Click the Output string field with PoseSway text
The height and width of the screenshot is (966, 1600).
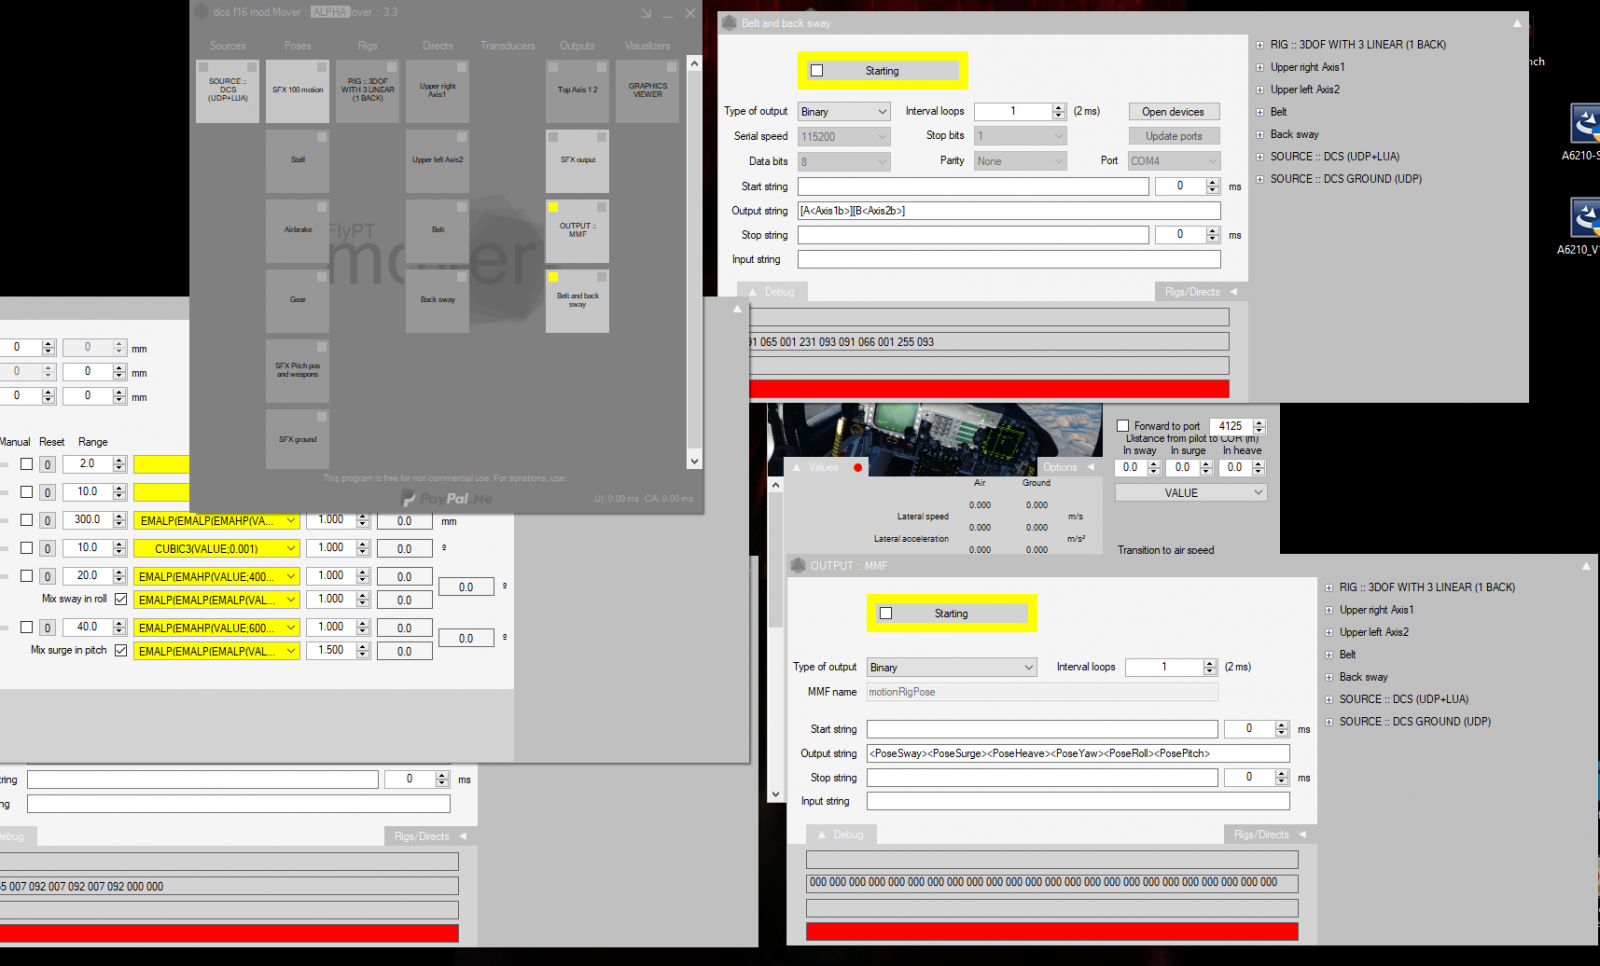tap(1077, 753)
